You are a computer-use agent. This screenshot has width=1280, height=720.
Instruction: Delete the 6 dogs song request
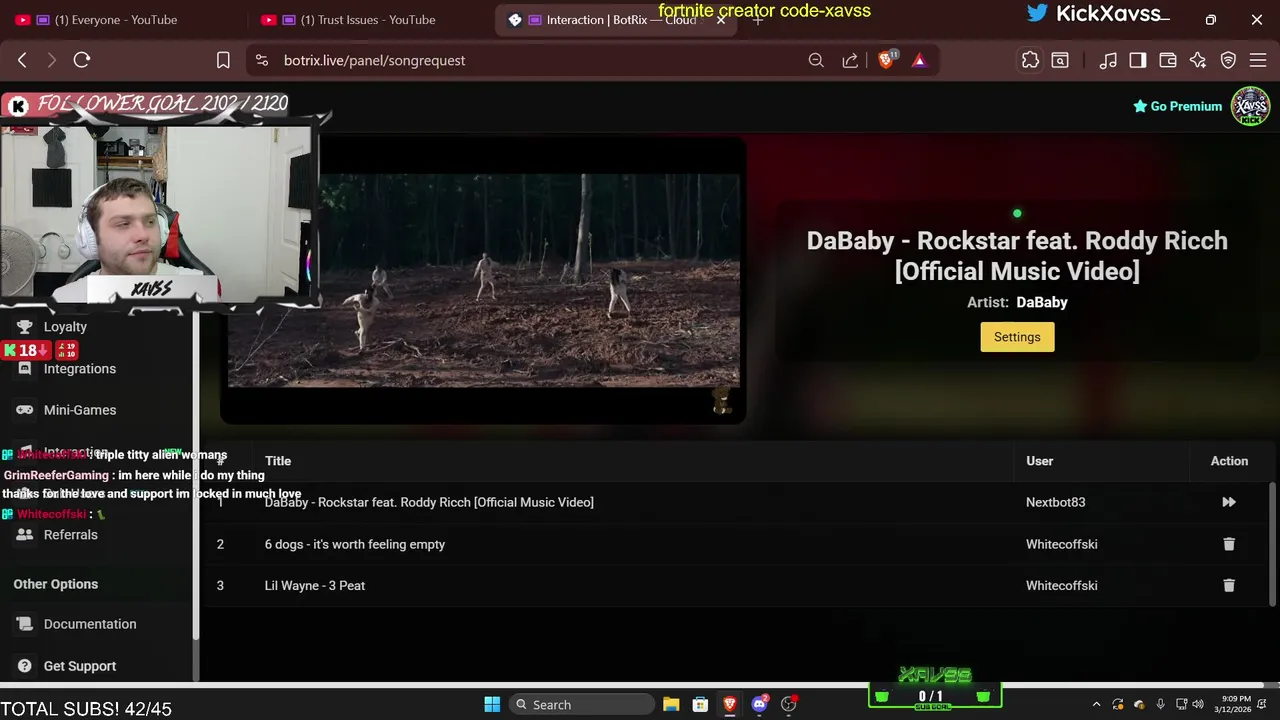coord(1229,544)
